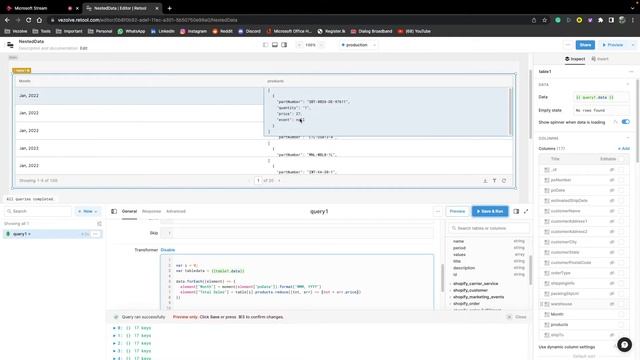The width and height of the screenshot is (640, 360).
Task: Toggle the bottom panel layout icon
Action: [x=275, y=45]
